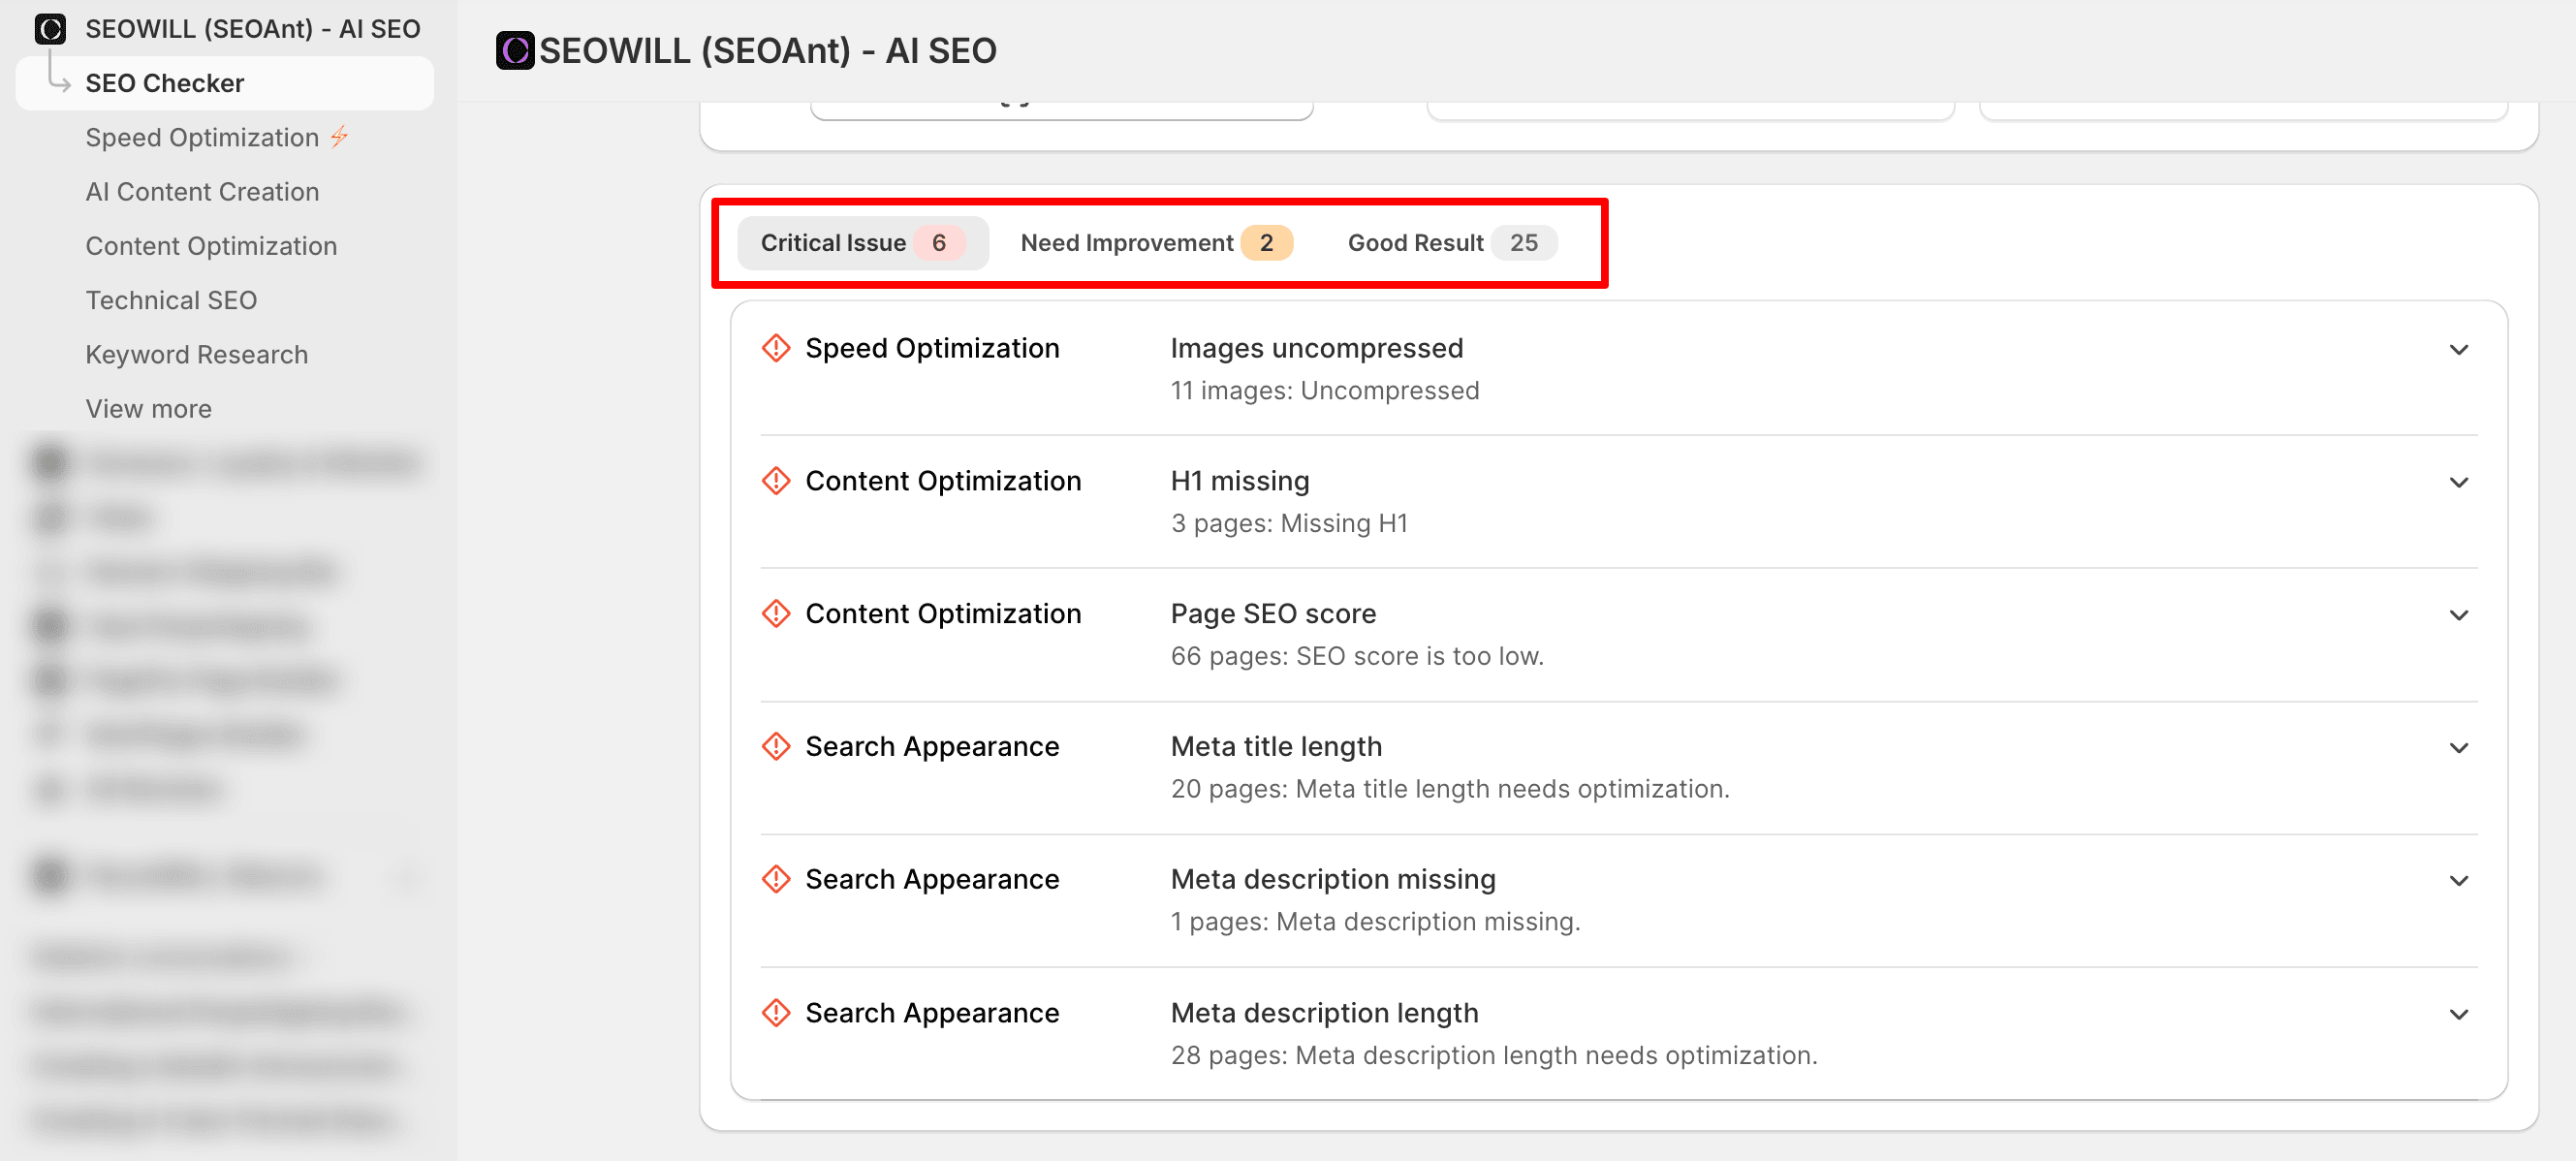The width and height of the screenshot is (2576, 1161).
Task: Click the SEOWILL app icon in sidebar
Action: pos(50,29)
